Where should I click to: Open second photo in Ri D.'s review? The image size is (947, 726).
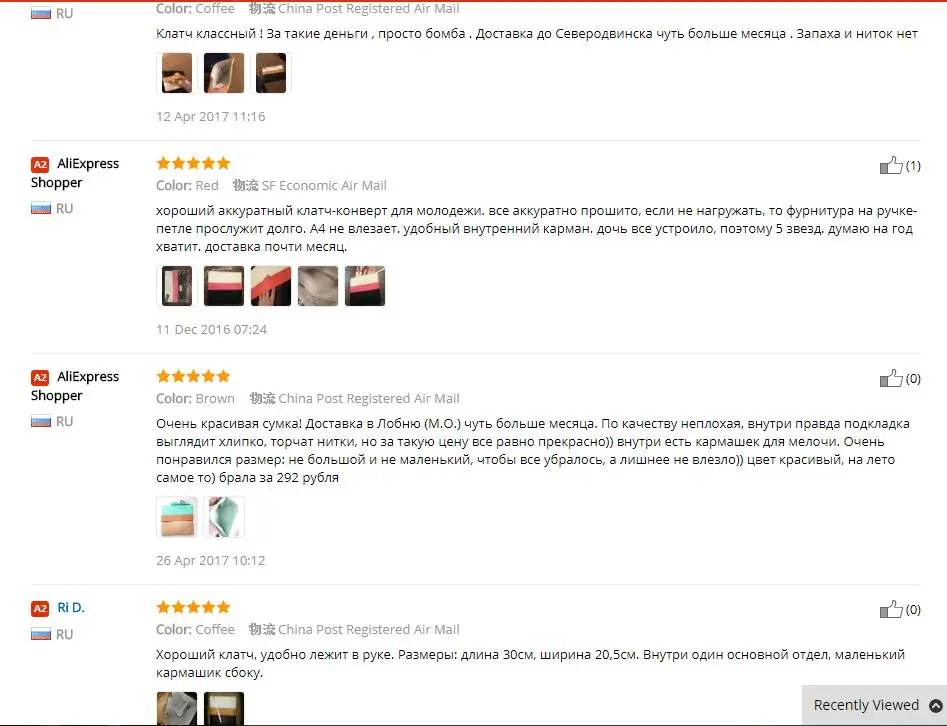click(x=224, y=708)
